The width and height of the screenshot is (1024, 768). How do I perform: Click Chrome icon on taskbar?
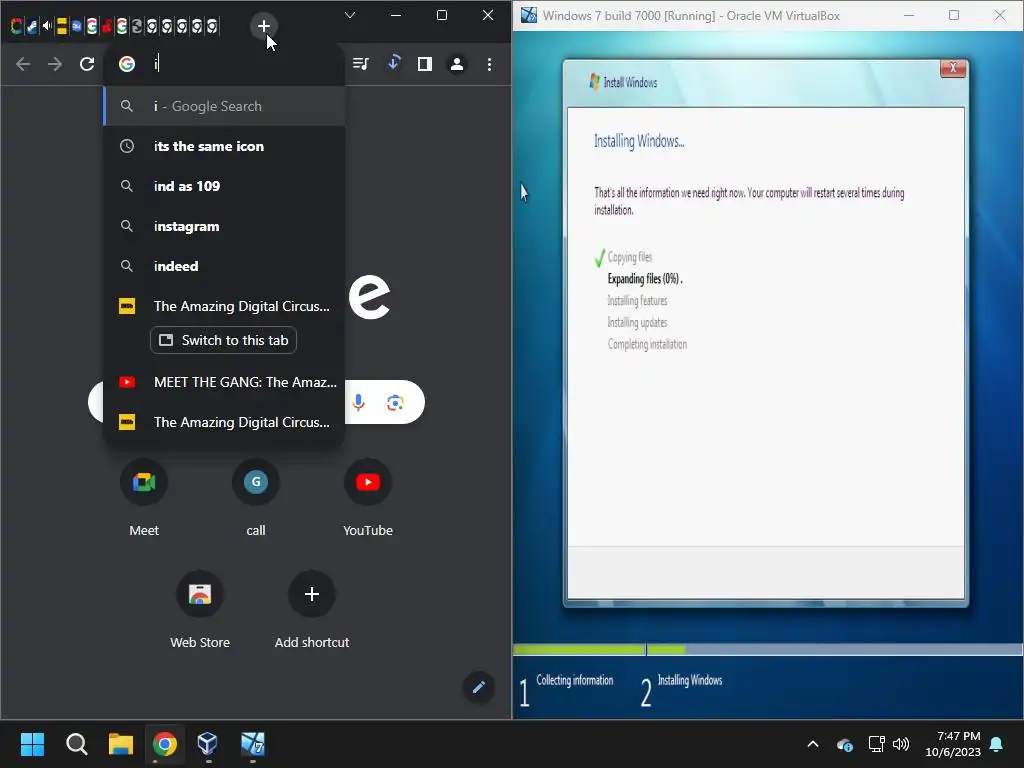165,744
